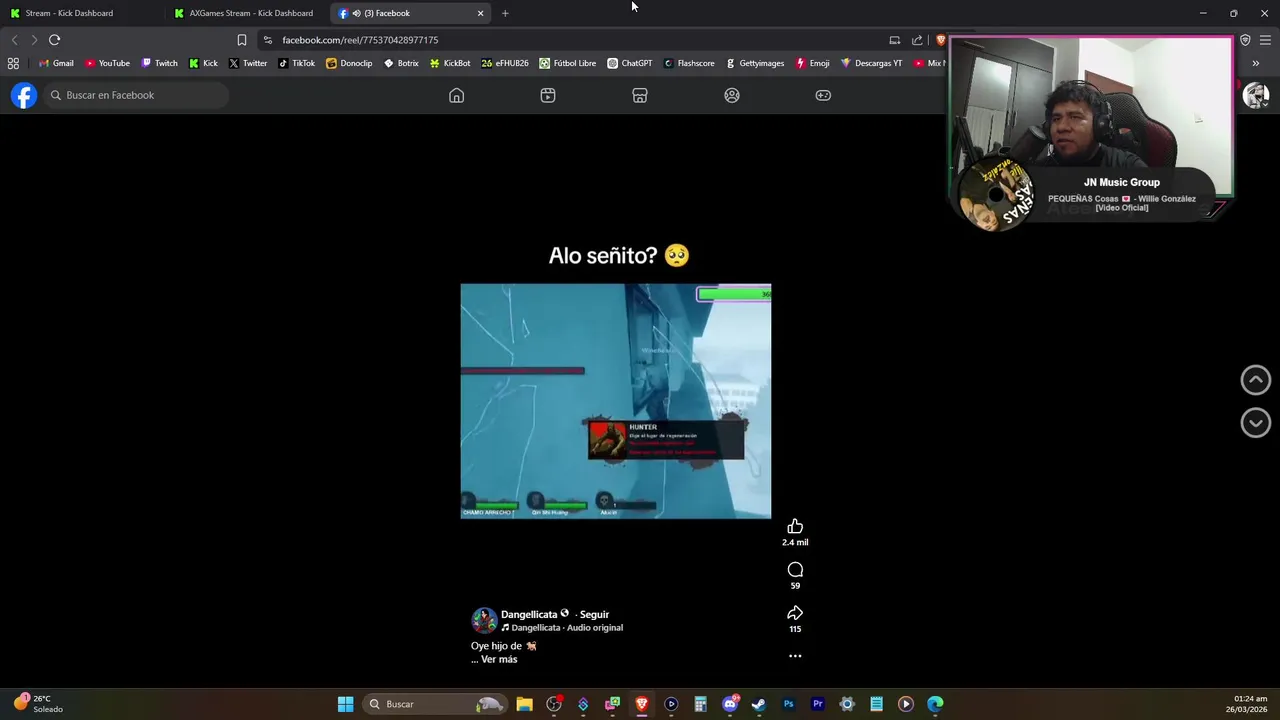Open the Kick bookmark
Screen dimensions: 1280x720
pyautogui.click(x=203, y=63)
